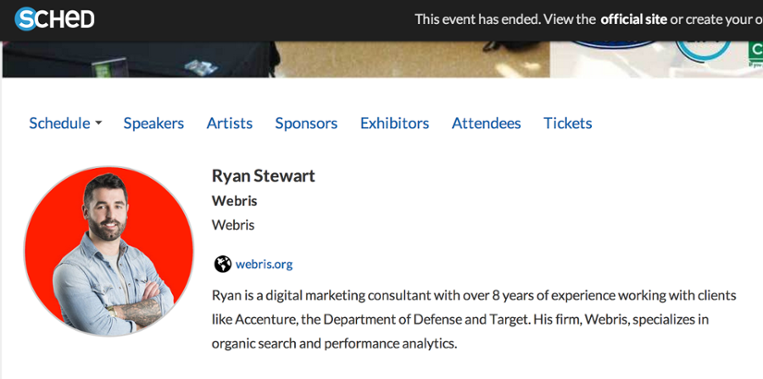View the Sponsors section
This screenshot has height=379, width=763.
[x=306, y=123]
